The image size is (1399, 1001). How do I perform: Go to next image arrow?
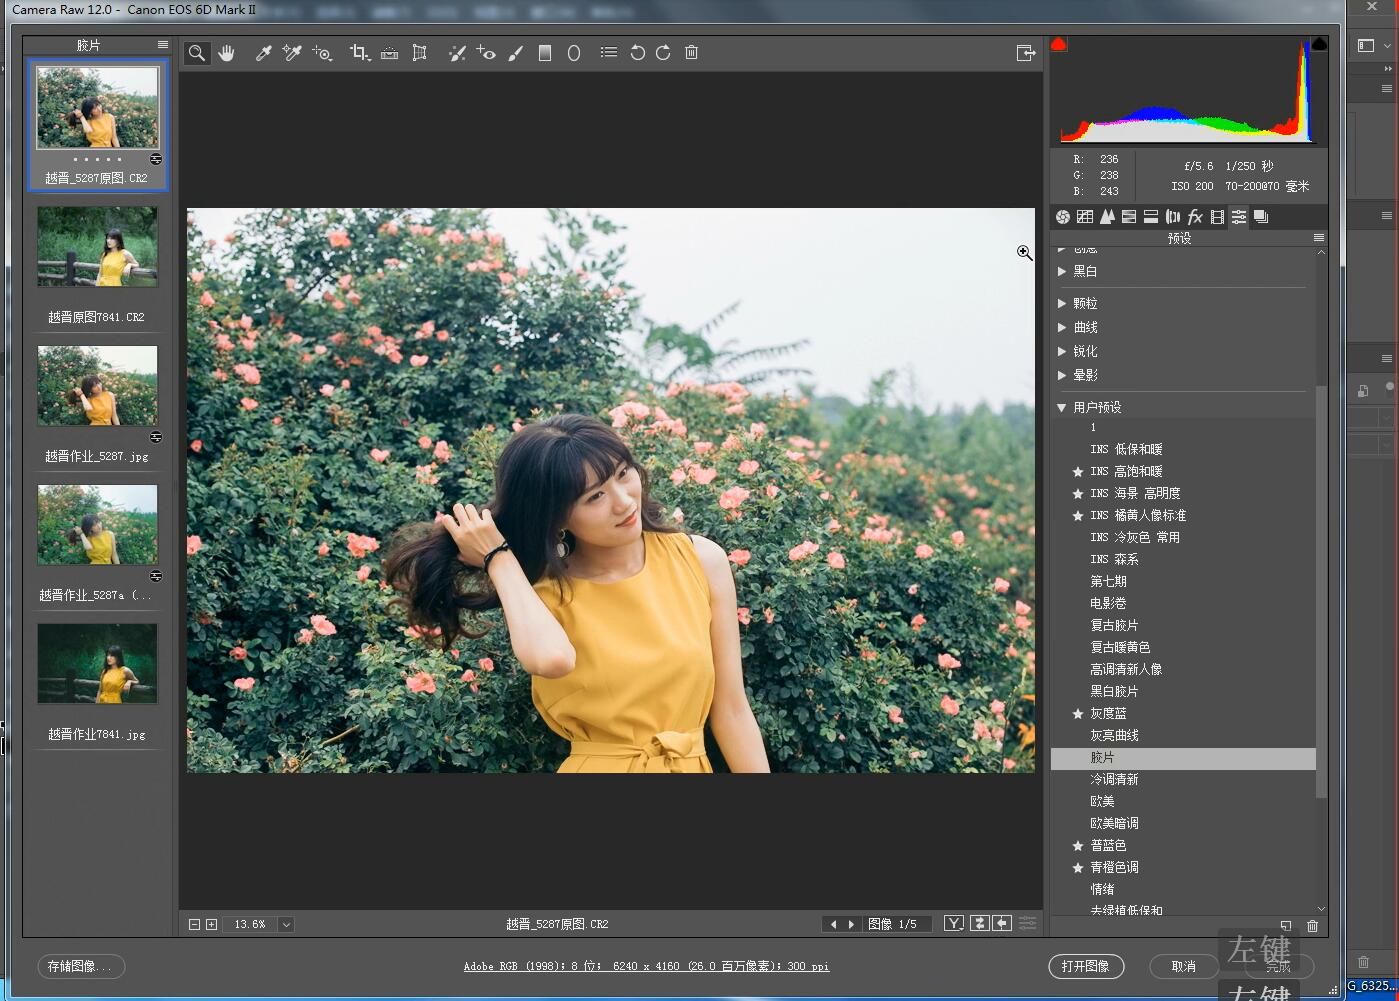pyautogui.click(x=851, y=924)
